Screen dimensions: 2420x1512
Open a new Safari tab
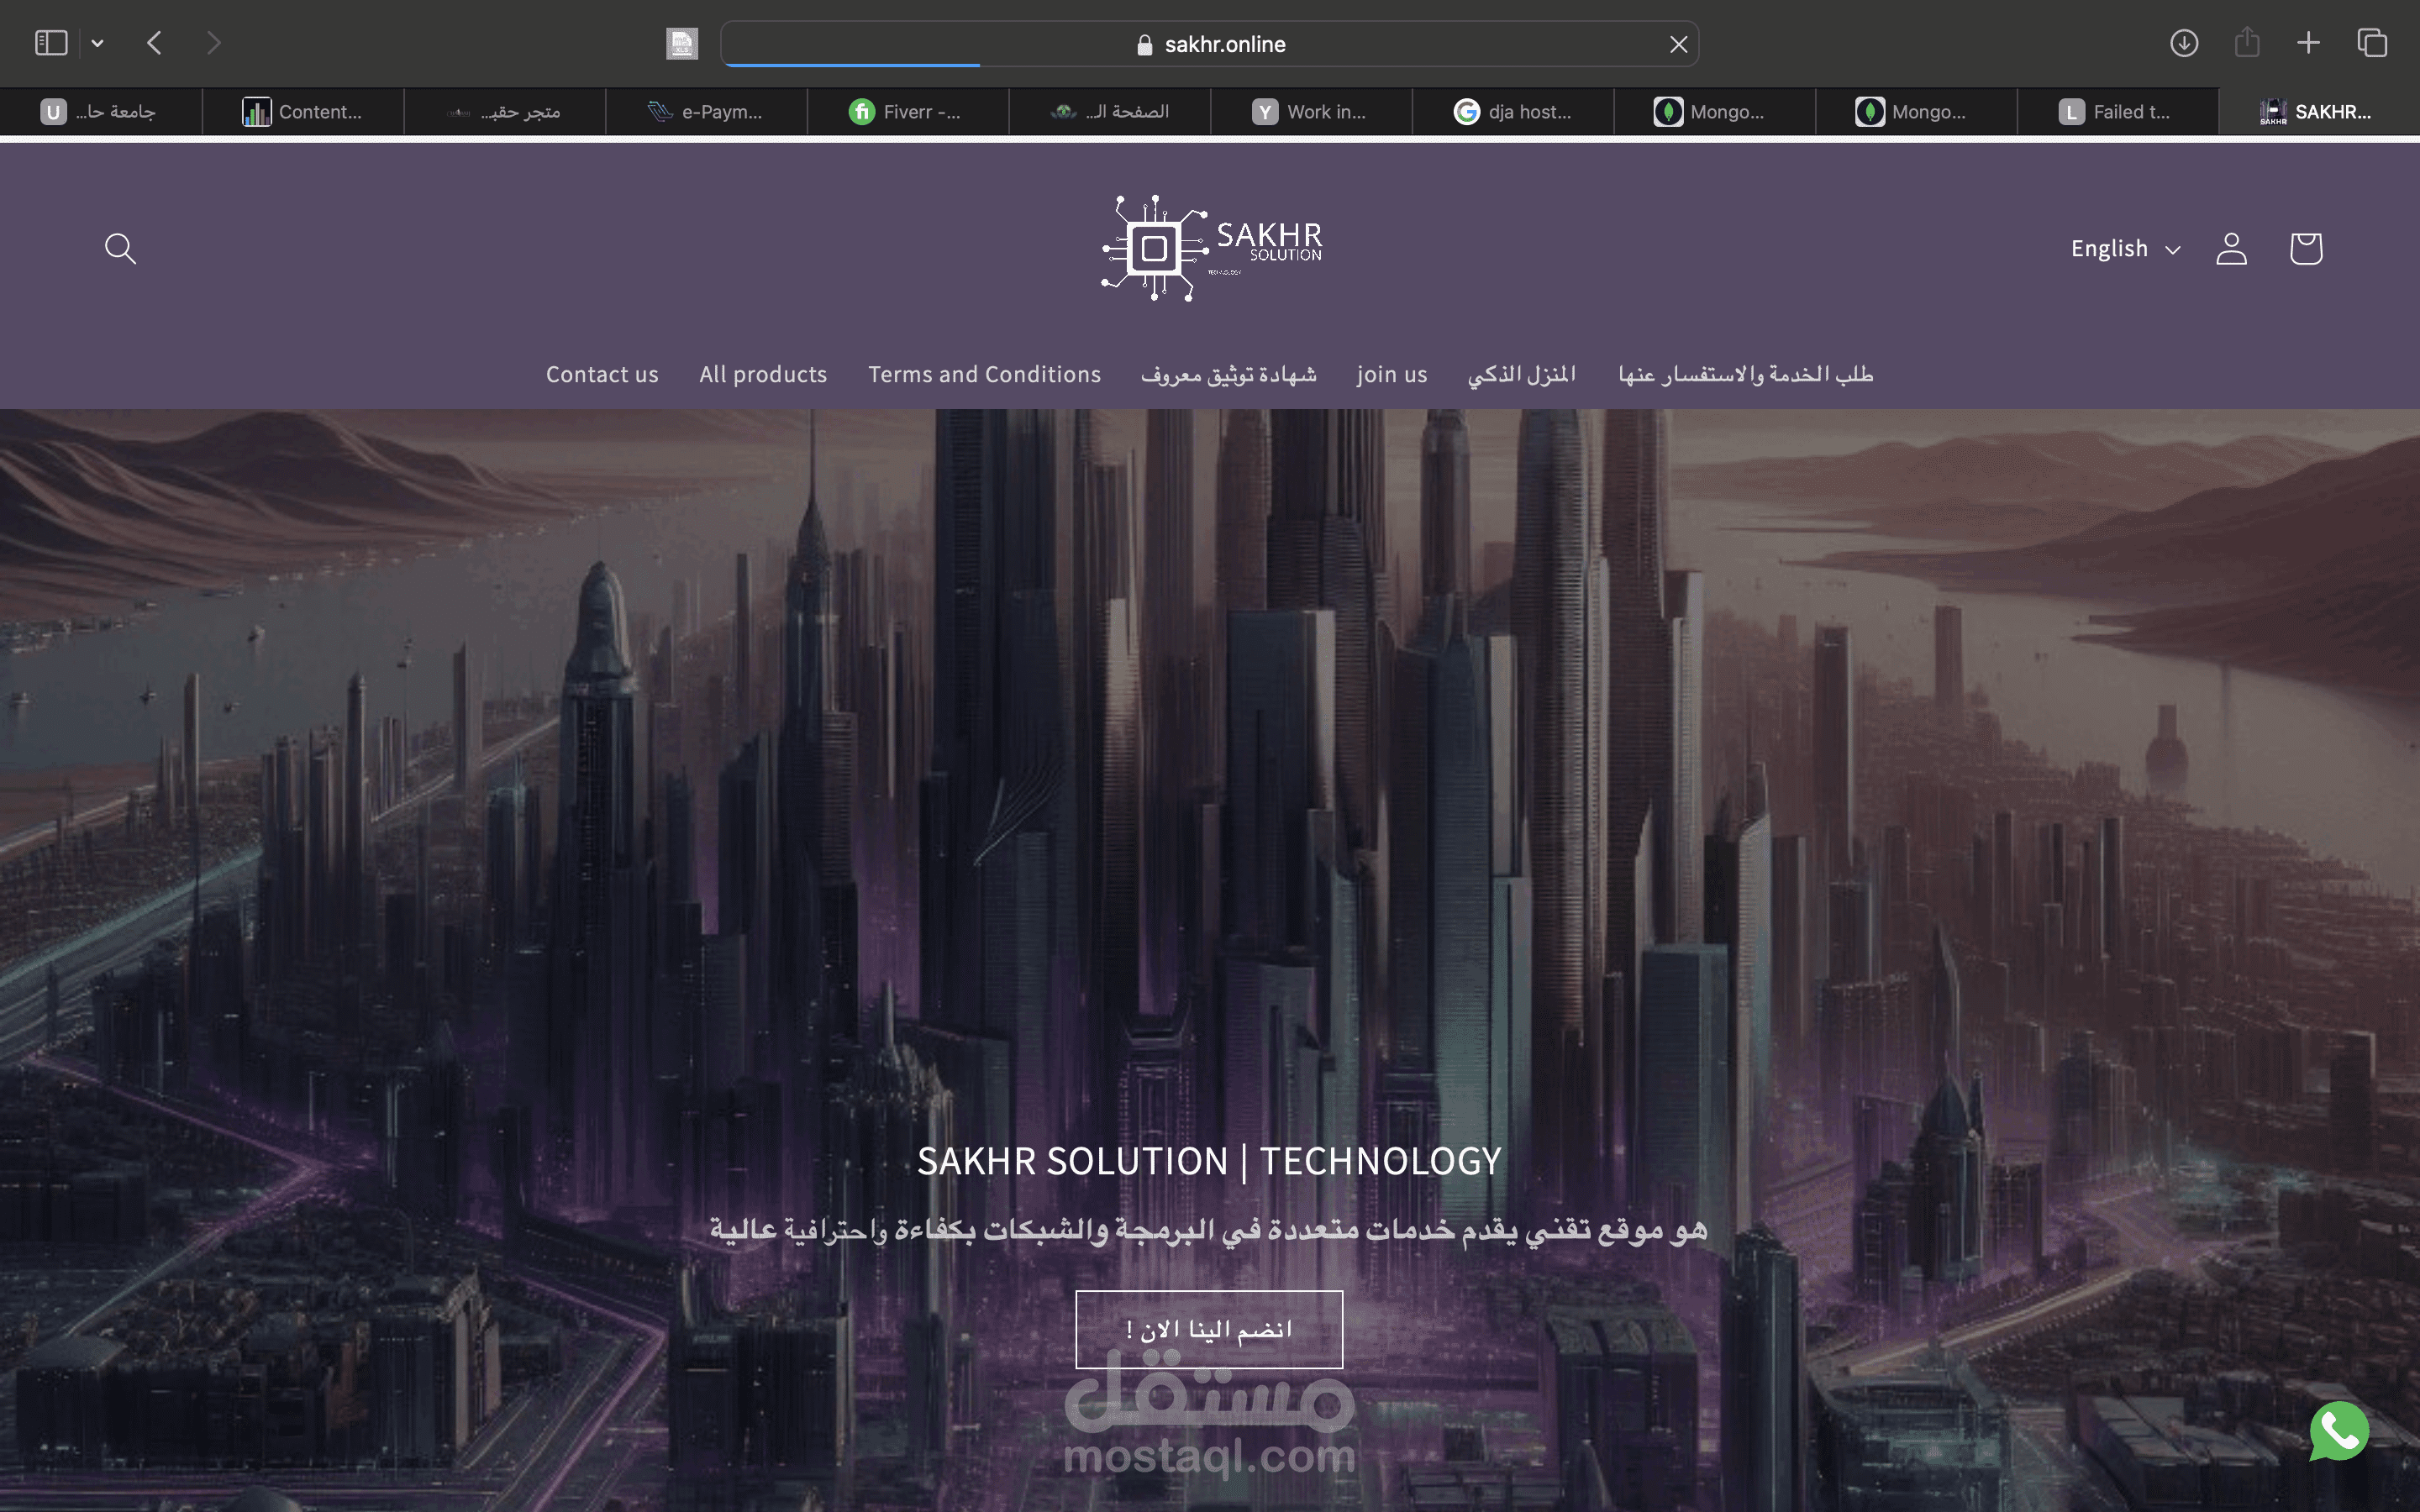[x=2308, y=43]
